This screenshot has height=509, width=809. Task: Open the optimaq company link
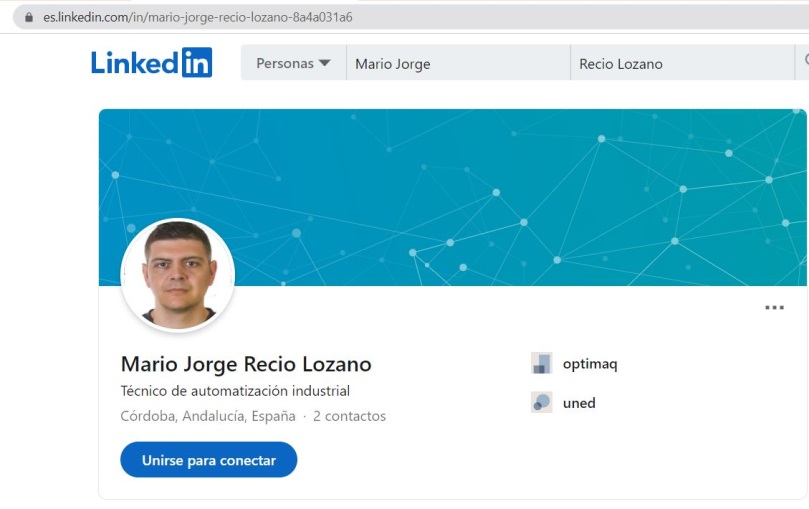coord(590,364)
